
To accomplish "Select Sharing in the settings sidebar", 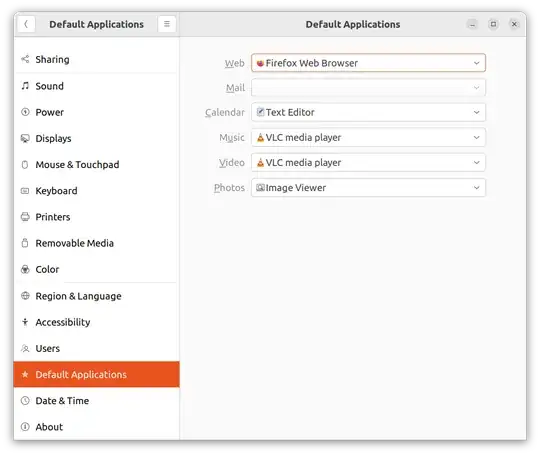I will point(96,59).
